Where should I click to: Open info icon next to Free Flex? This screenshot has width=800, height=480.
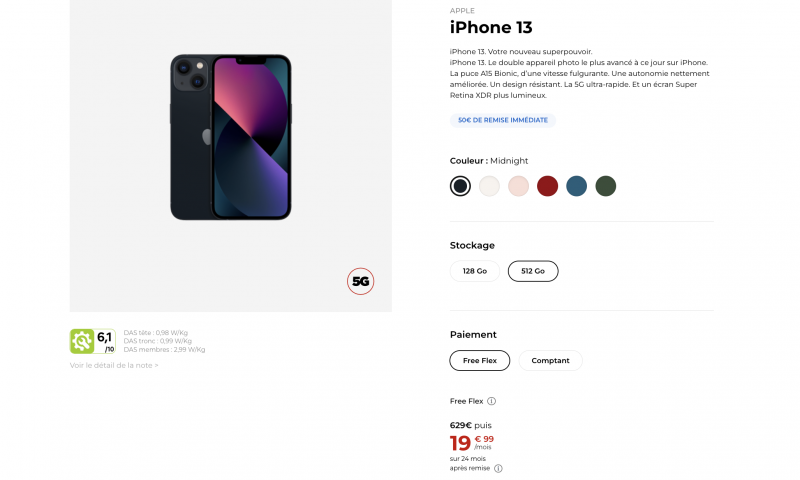(x=491, y=401)
